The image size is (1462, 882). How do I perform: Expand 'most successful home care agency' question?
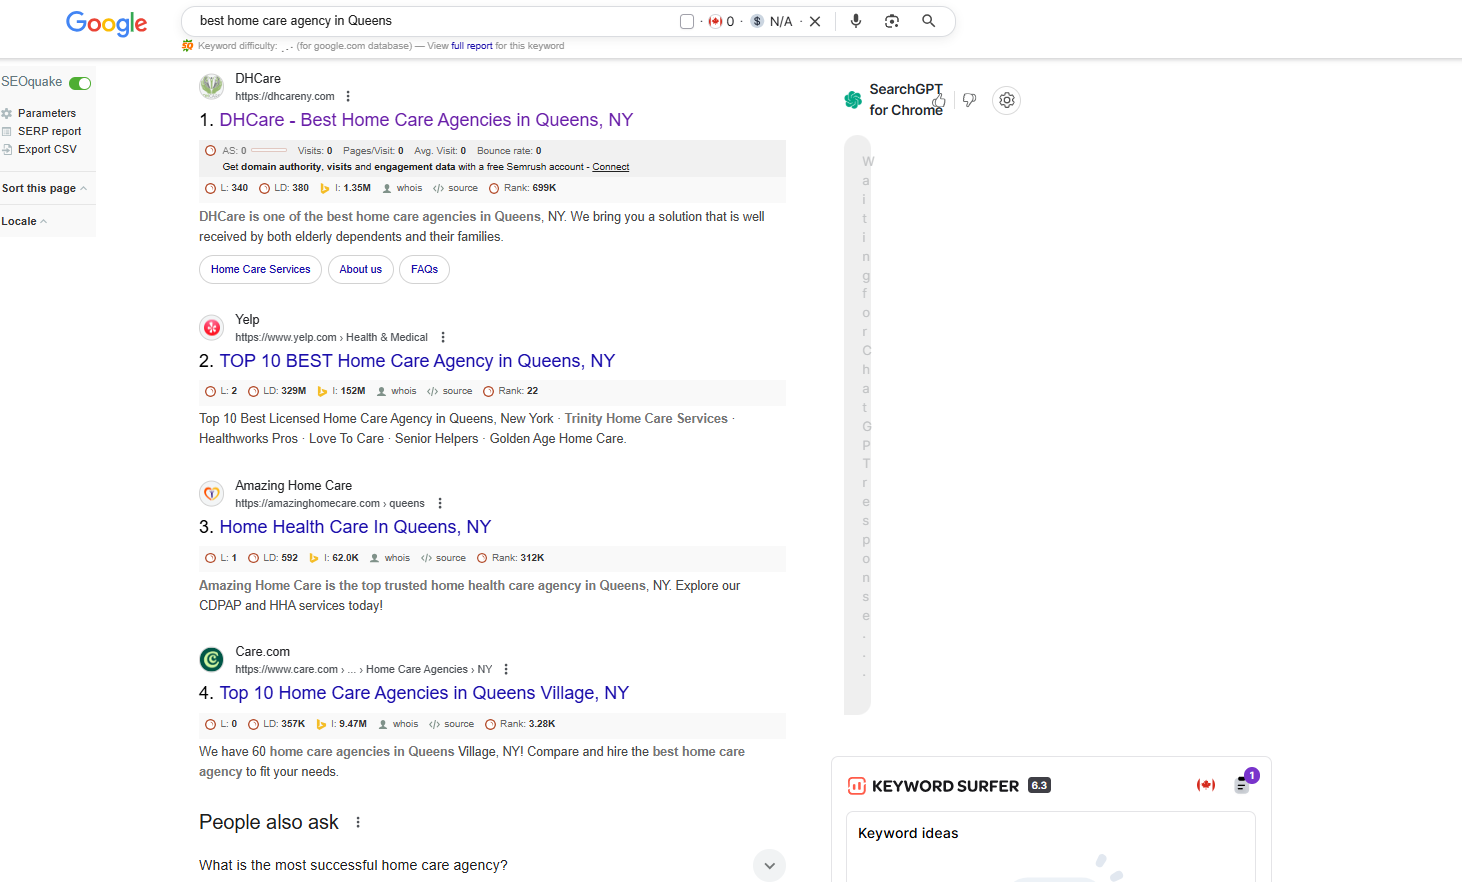pyautogui.click(x=768, y=865)
